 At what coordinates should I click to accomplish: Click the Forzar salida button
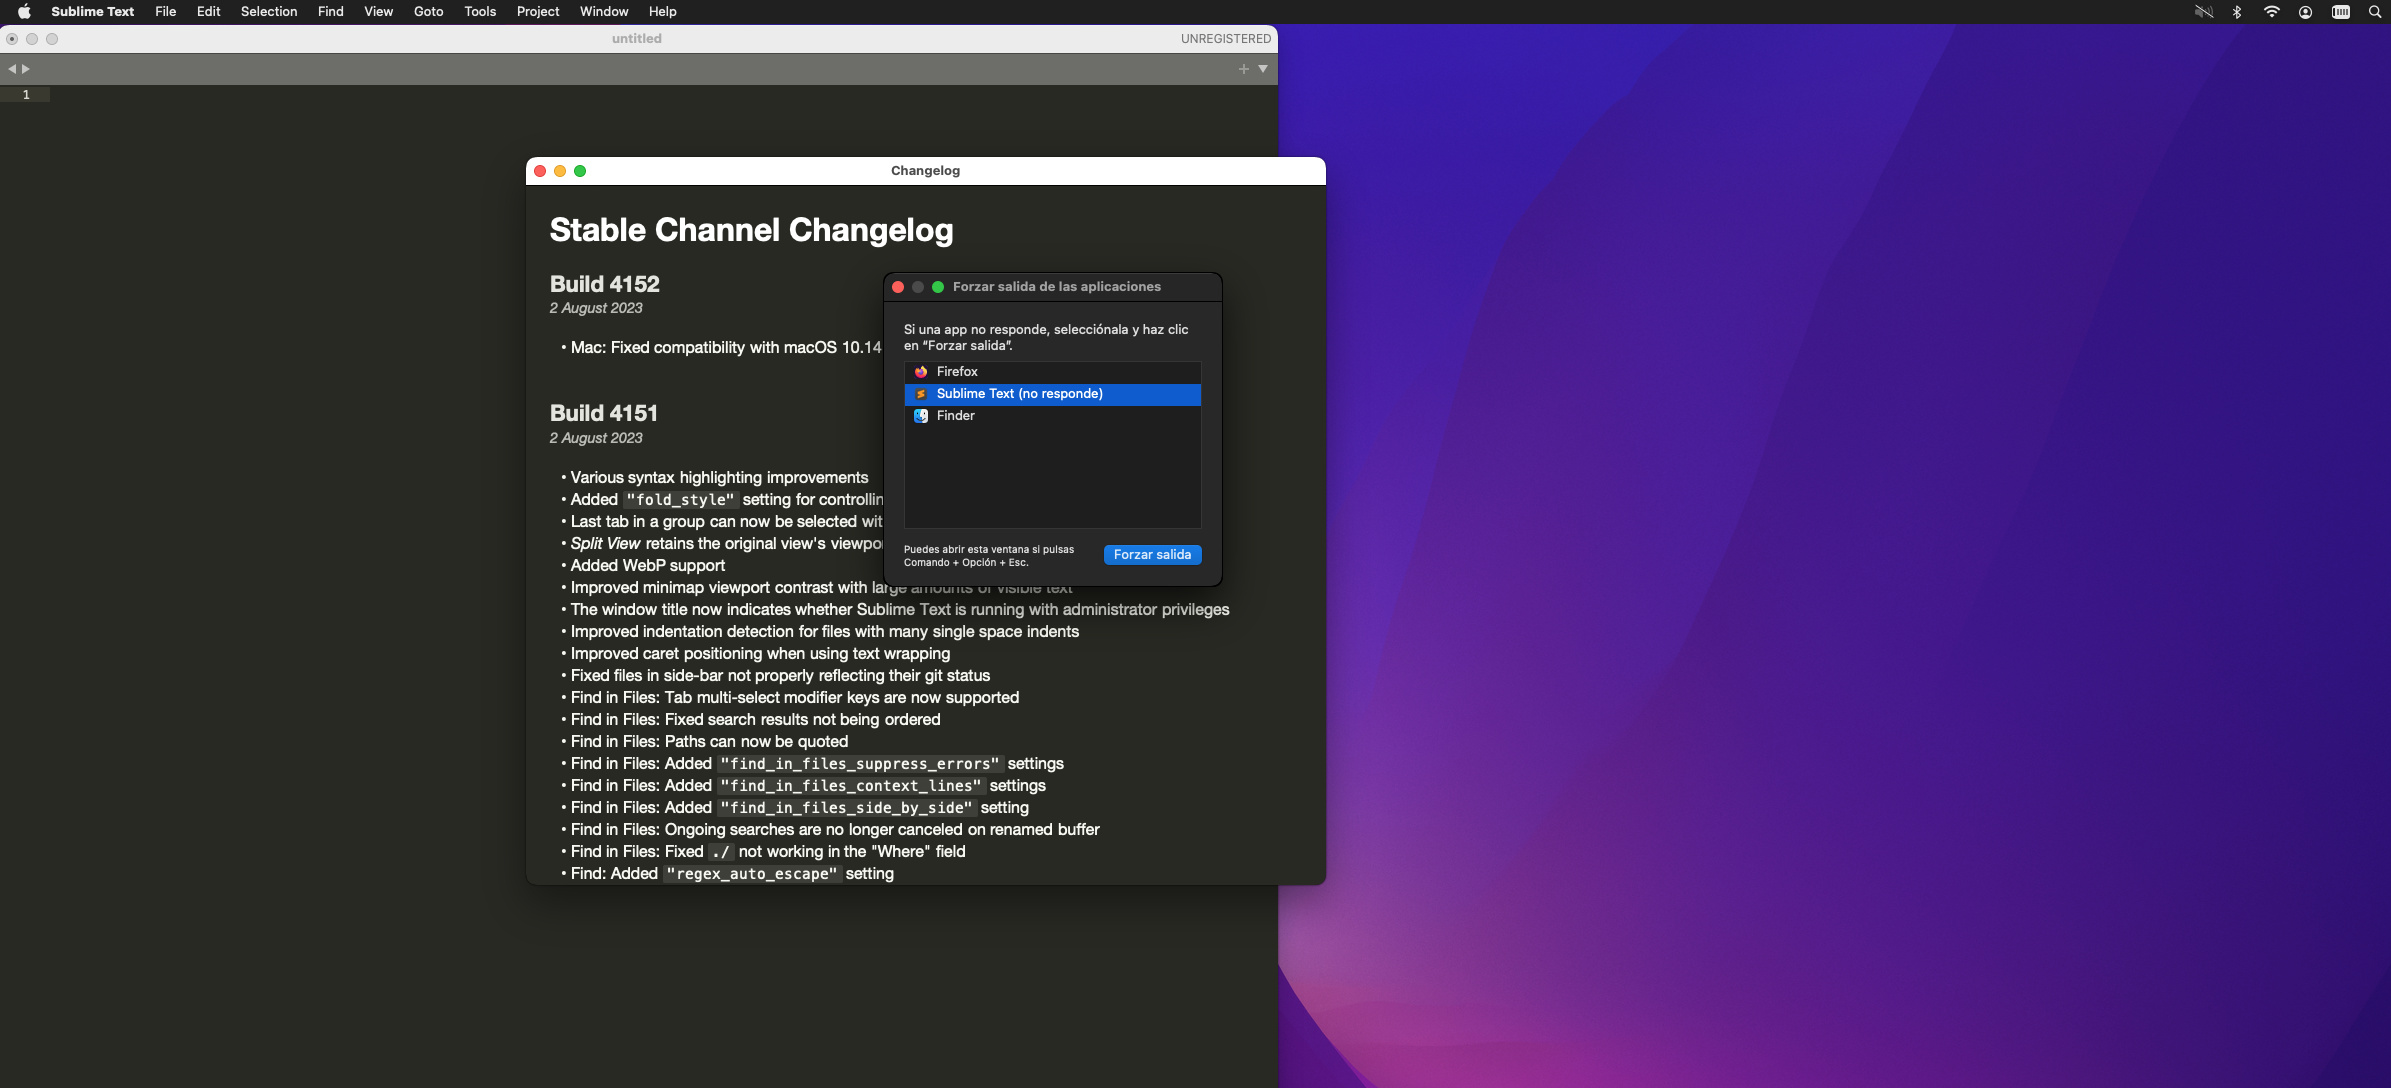pos(1152,555)
